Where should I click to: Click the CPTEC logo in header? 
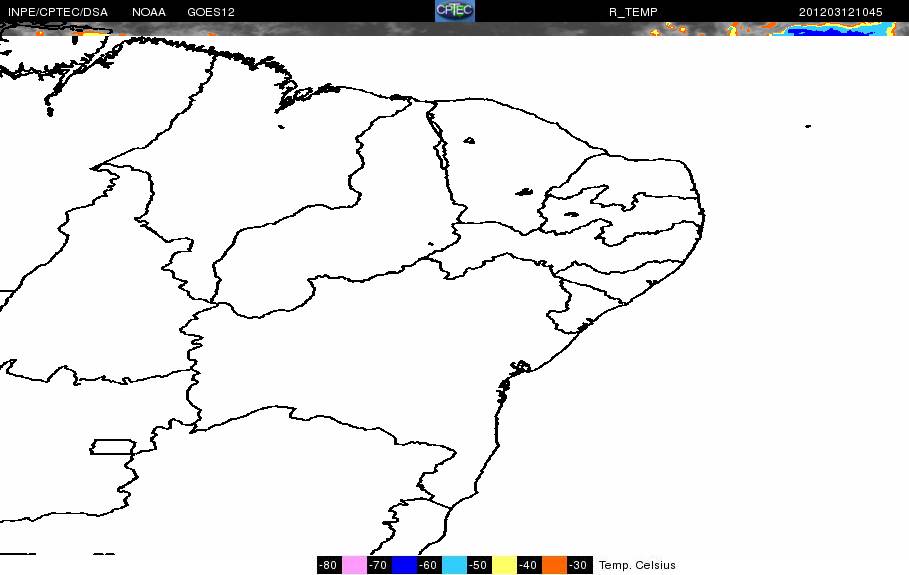pyautogui.click(x=455, y=11)
